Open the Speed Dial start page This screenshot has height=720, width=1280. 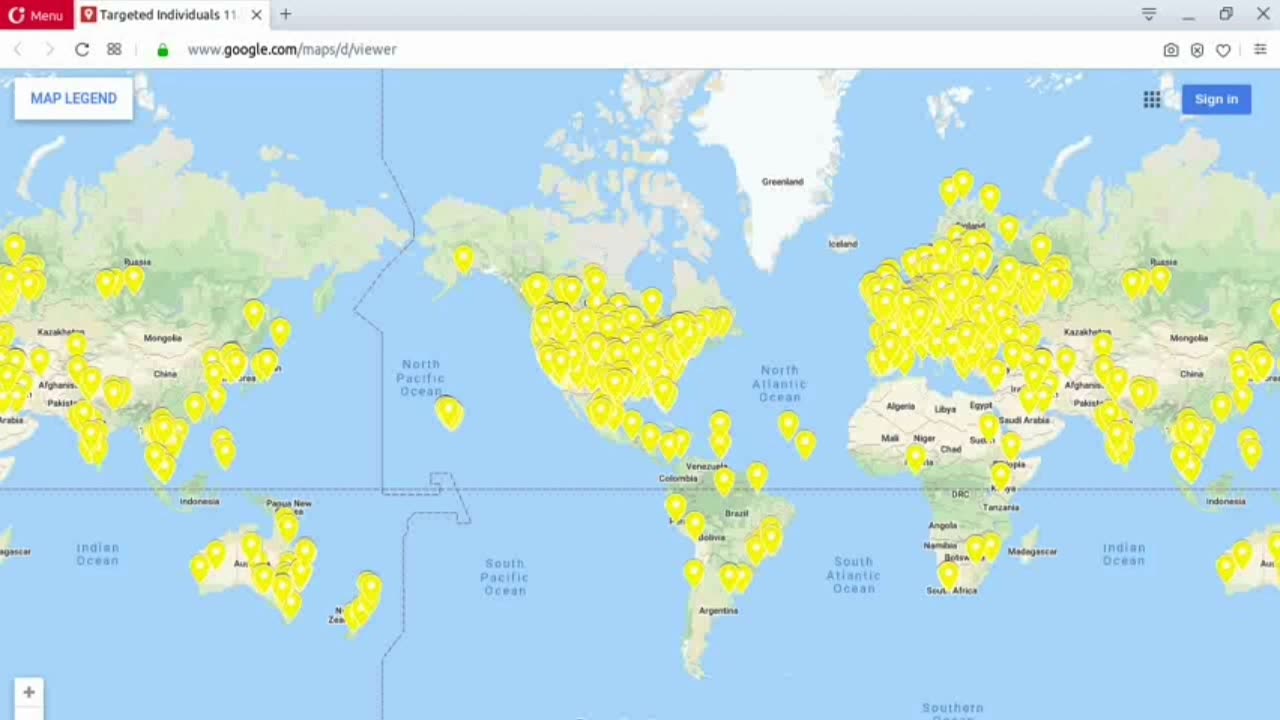(x=114, y=49)
